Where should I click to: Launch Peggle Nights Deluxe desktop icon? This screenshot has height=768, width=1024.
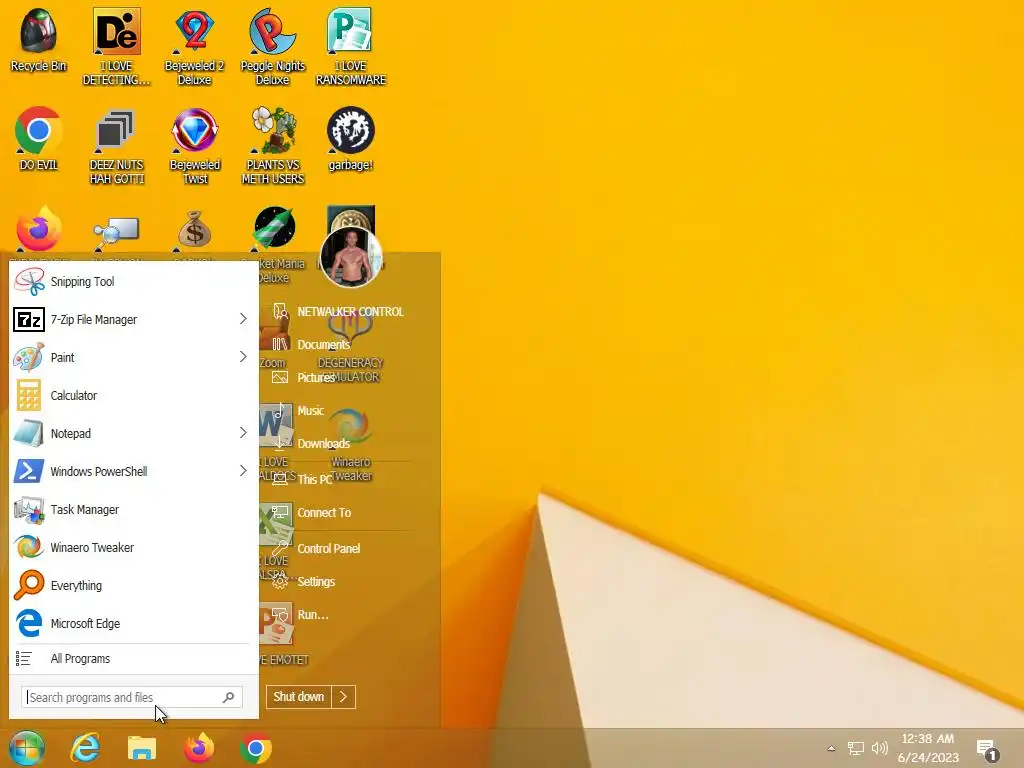click(x=272, y=47)
